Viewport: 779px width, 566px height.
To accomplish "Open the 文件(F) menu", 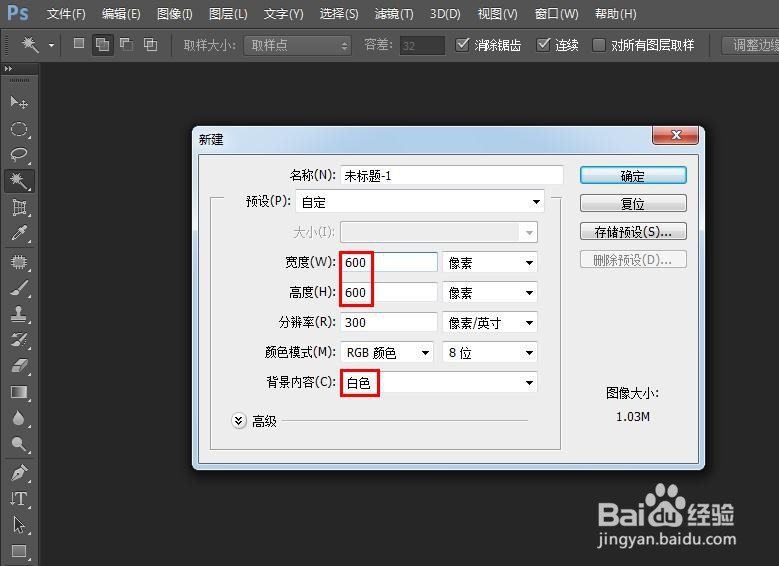I will pos(66,14).
